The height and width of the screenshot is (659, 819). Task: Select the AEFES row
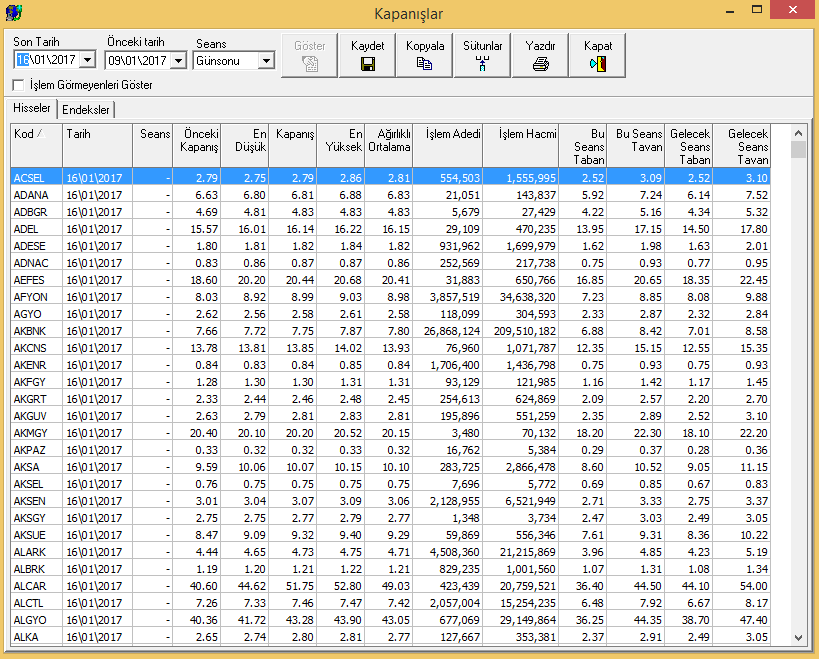click(x=391, y=280)
